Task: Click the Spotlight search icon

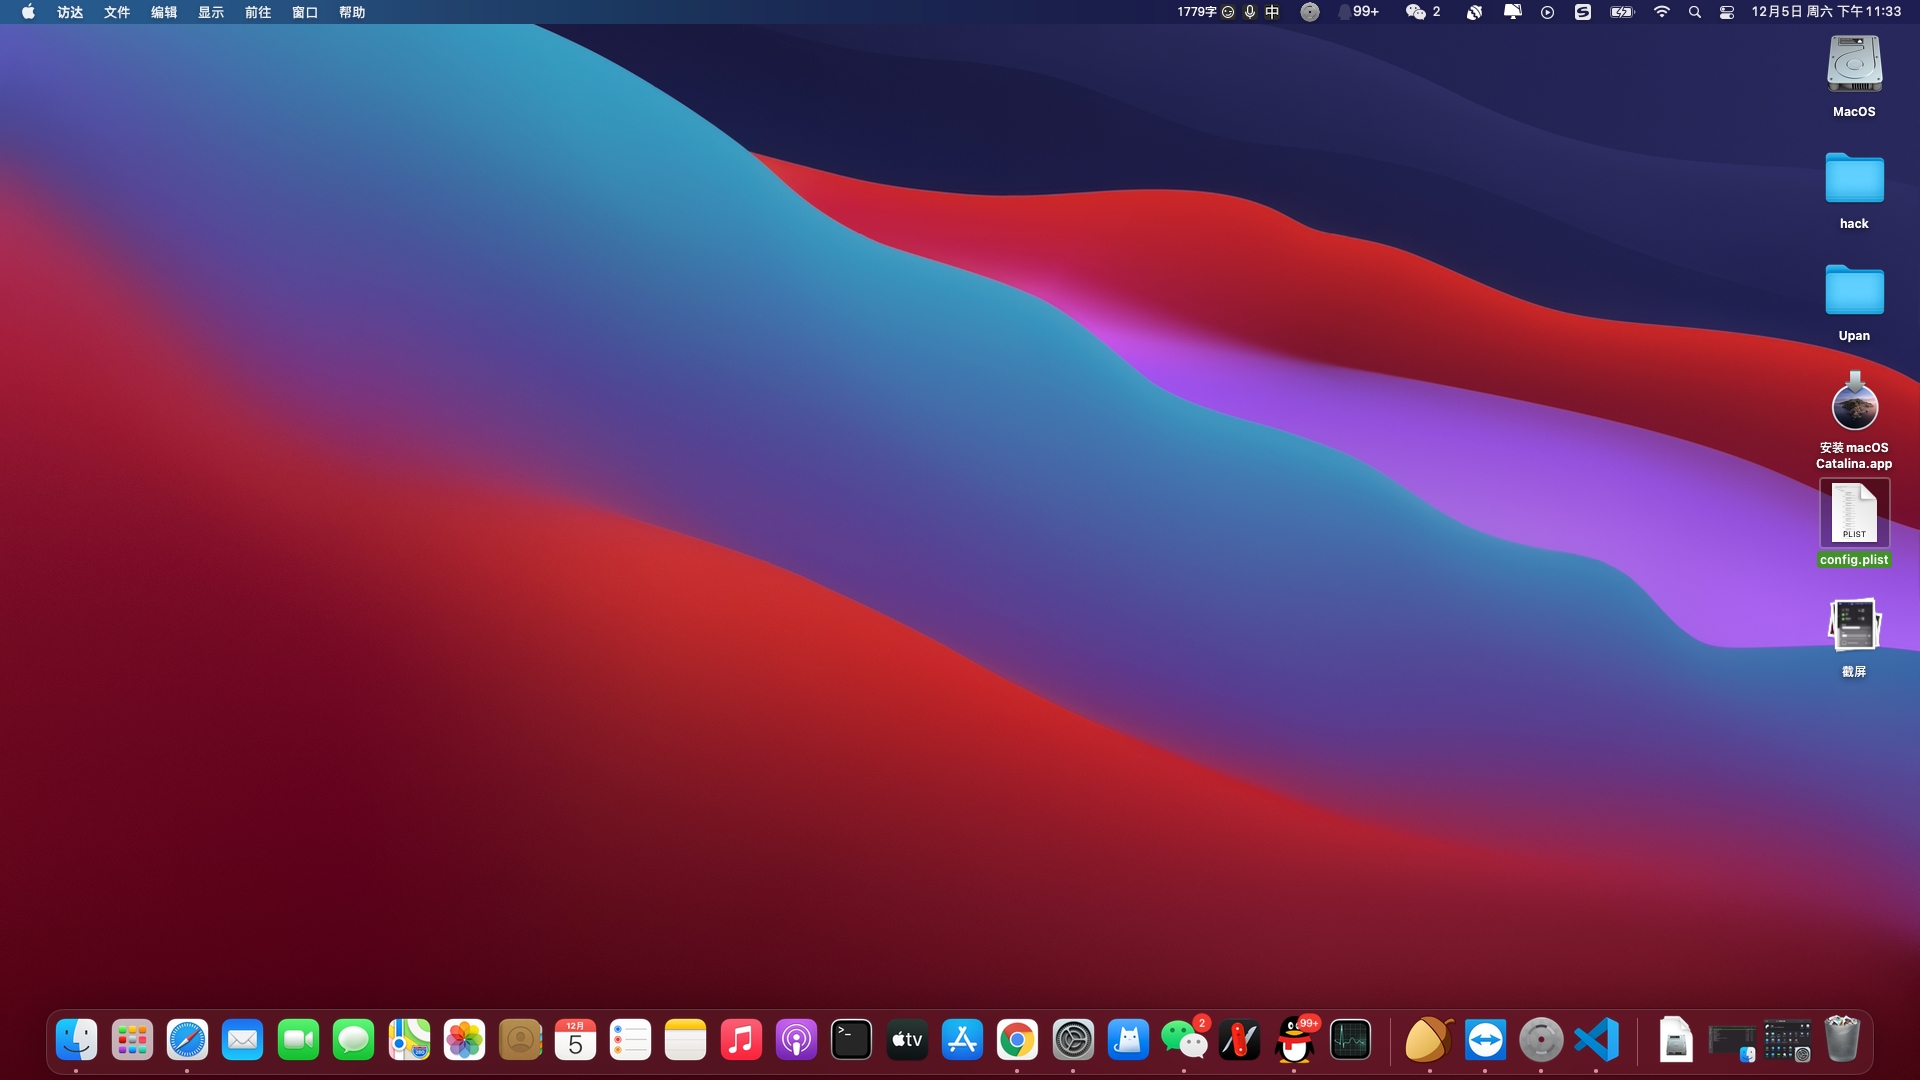Action: [x=1695, y=12]
